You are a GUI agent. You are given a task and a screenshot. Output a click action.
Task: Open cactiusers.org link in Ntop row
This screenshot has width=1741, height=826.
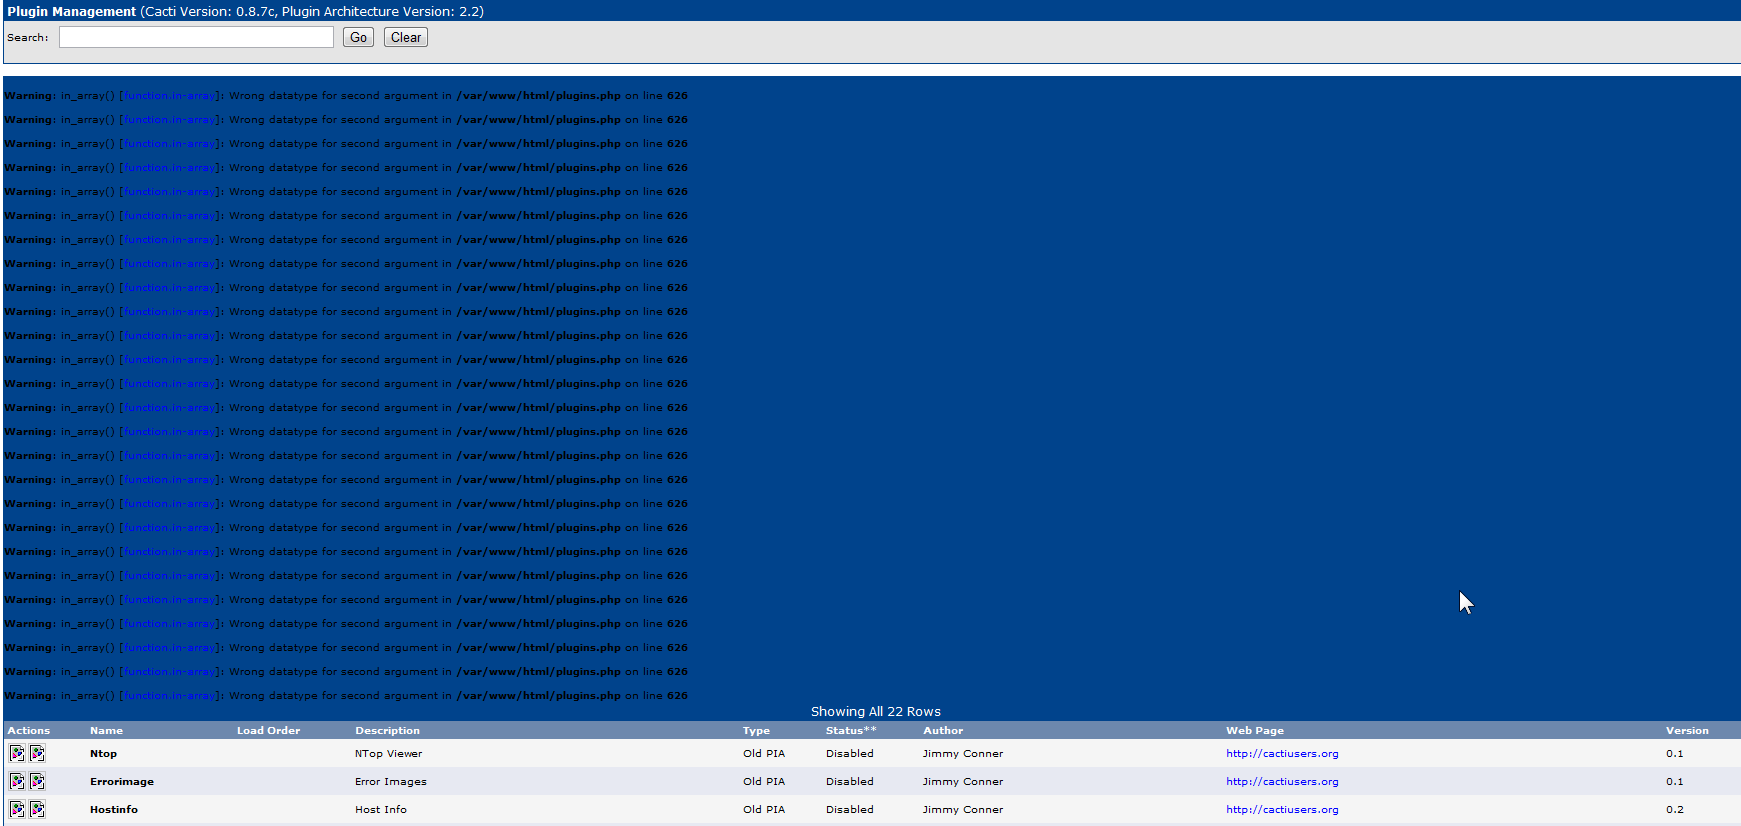point(1282,754)
